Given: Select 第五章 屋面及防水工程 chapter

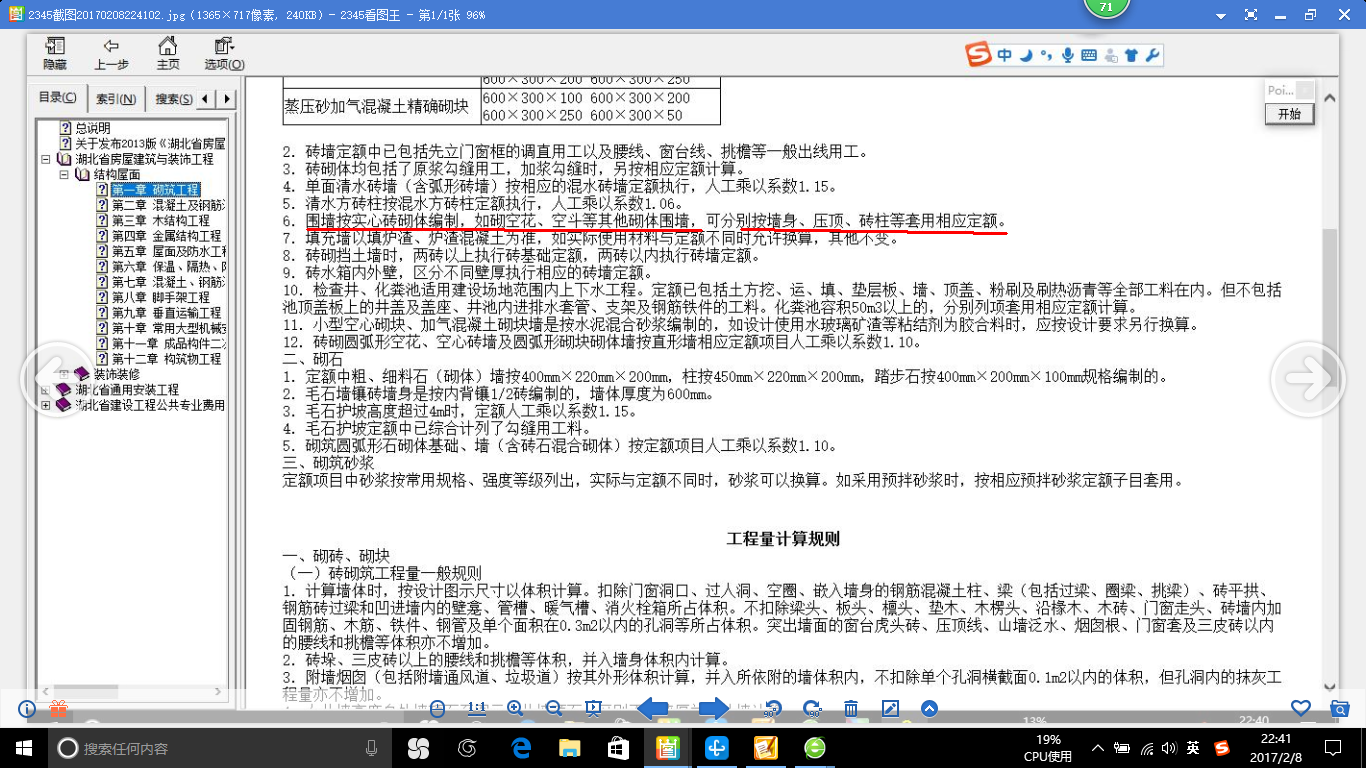Looking at the screenshot, I should [x=168, y=251].
